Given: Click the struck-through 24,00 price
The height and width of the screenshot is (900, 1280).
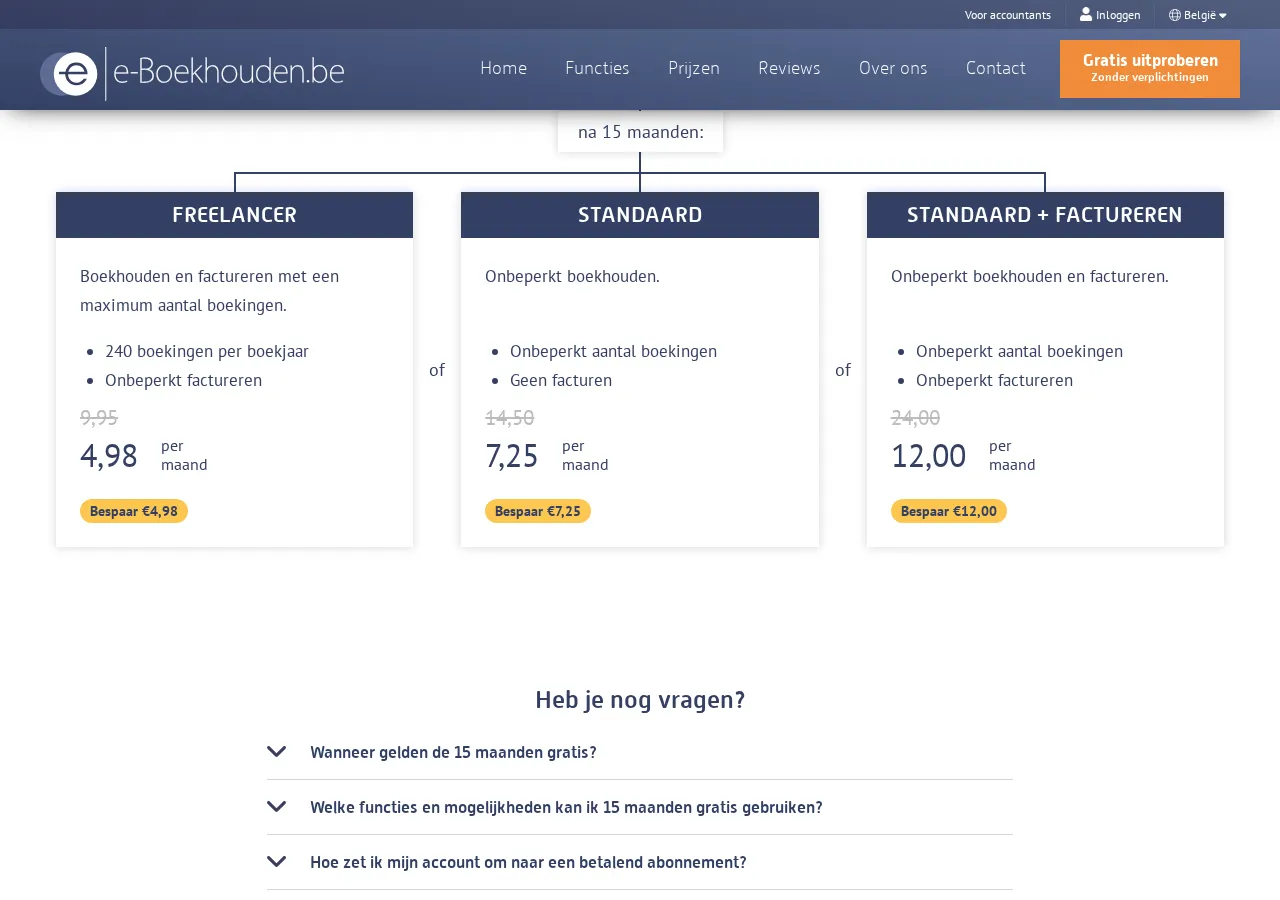Looking at the screenshot, I should click(916, 418).
